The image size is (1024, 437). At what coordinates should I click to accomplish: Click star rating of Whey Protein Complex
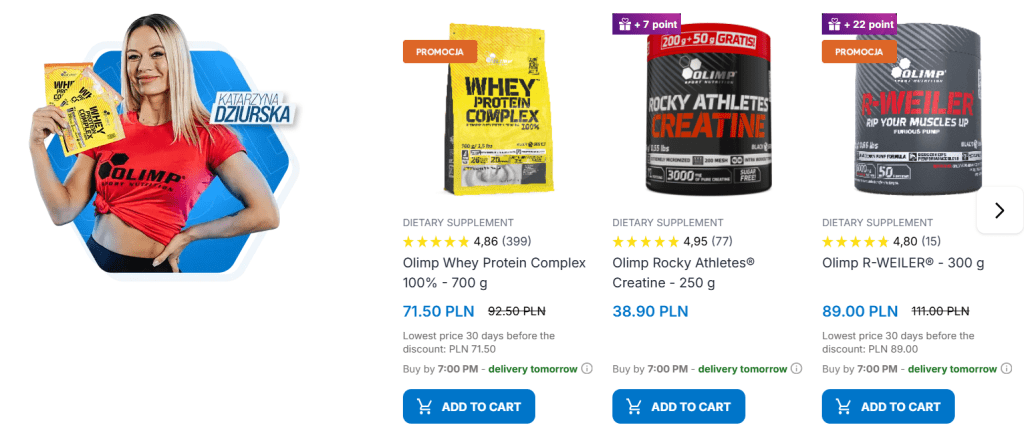[436, 241]
